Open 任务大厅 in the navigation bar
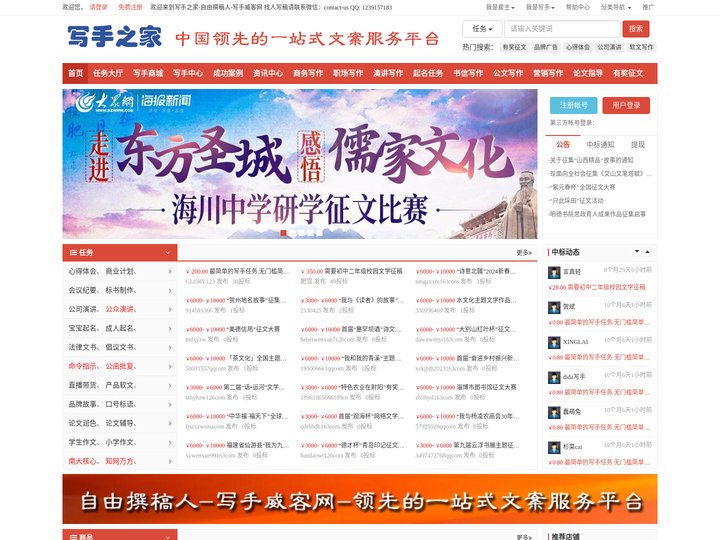 click(x=108, y=73)
